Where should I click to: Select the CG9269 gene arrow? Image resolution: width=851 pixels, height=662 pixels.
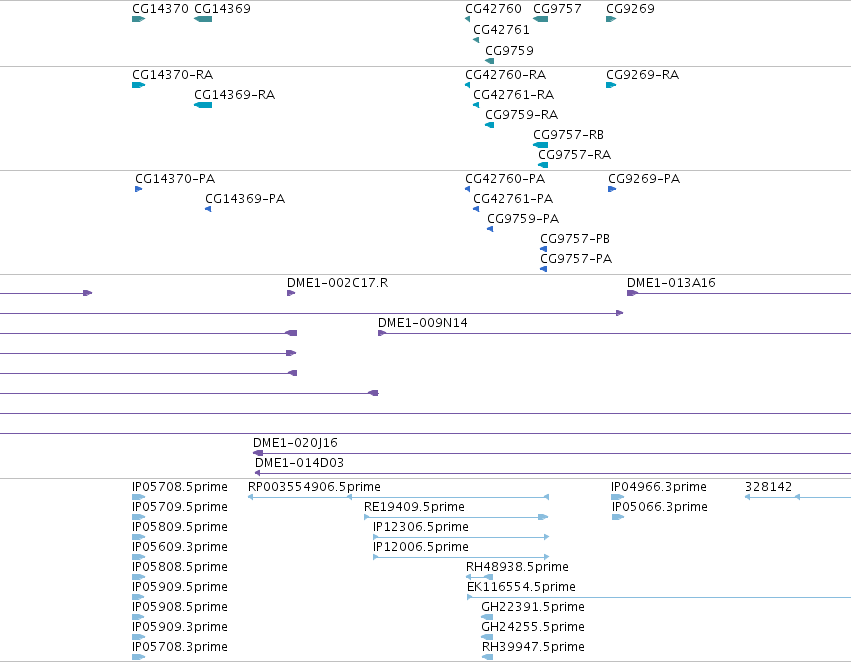pos(611,19)
